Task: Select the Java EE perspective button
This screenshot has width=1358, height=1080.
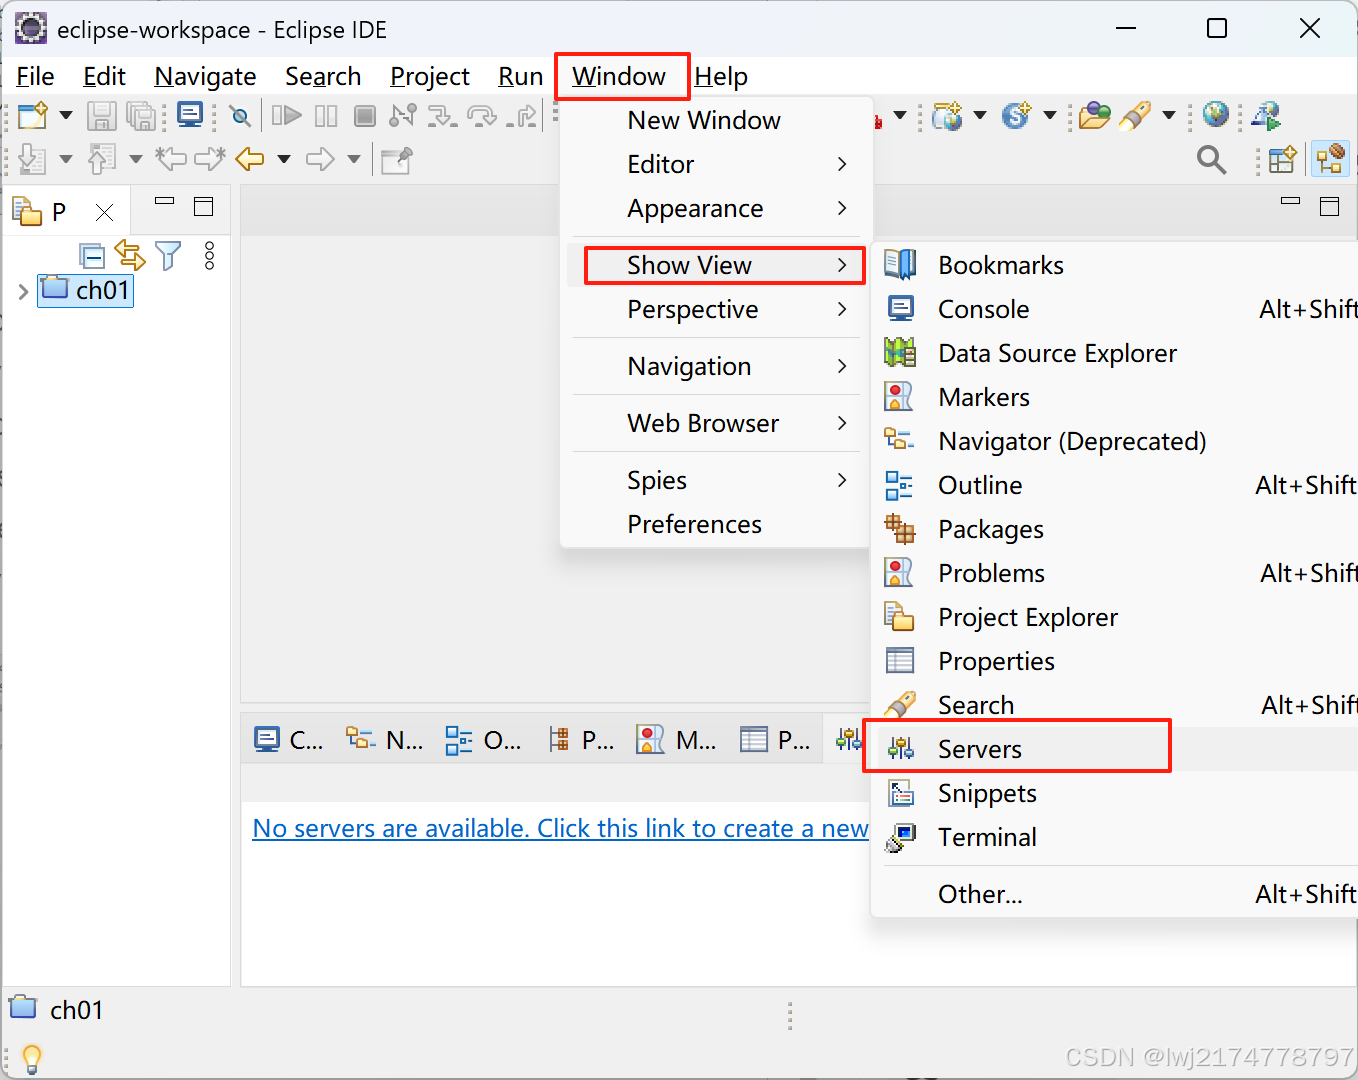Action: [1330, 159]
